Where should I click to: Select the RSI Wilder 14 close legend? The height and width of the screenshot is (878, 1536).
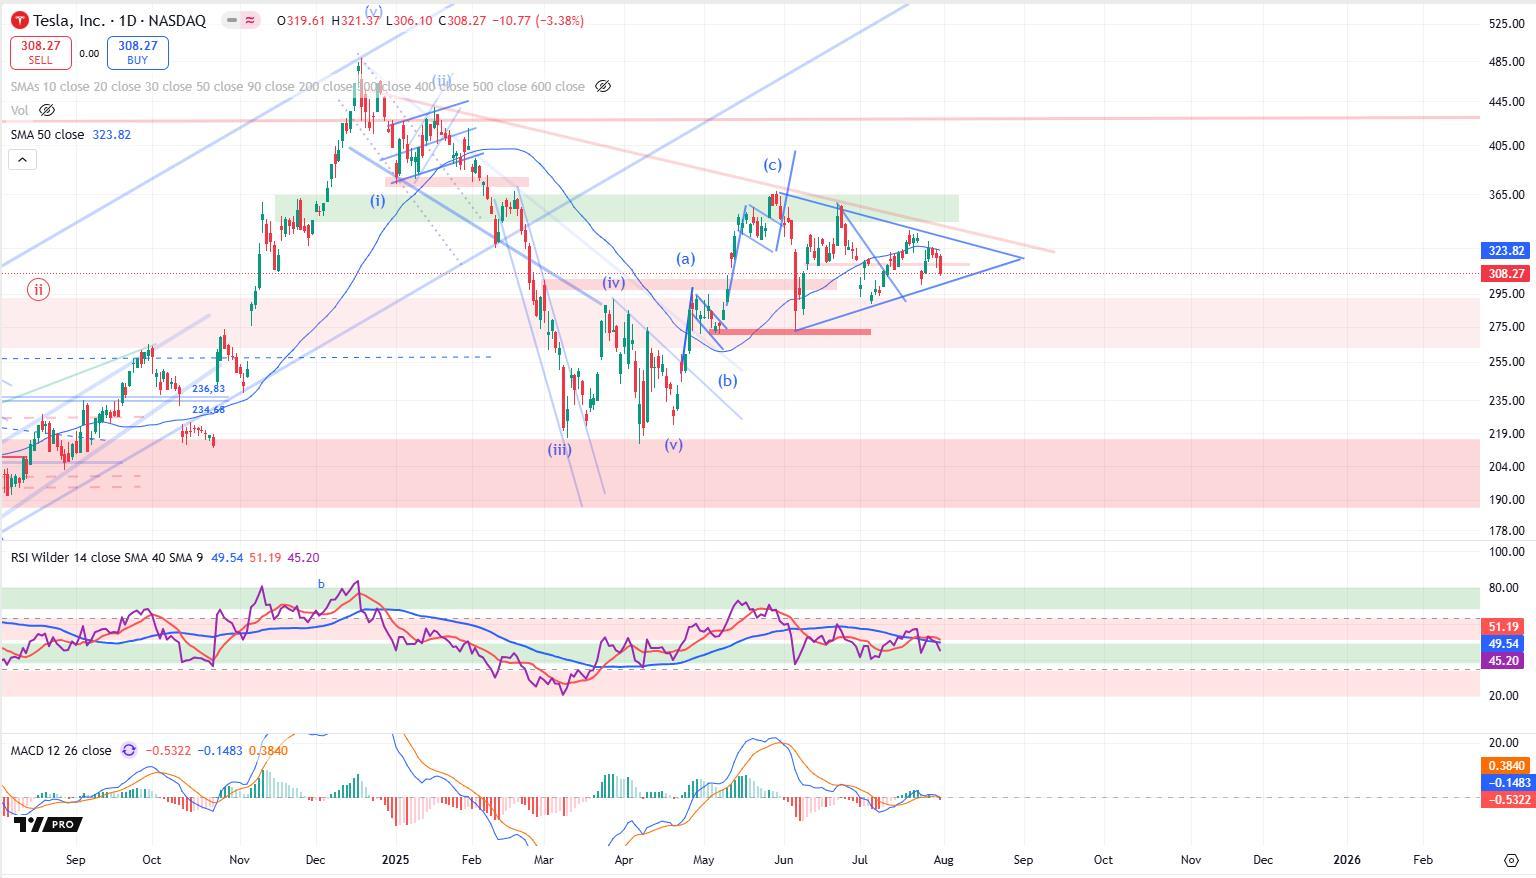point(107,557)
